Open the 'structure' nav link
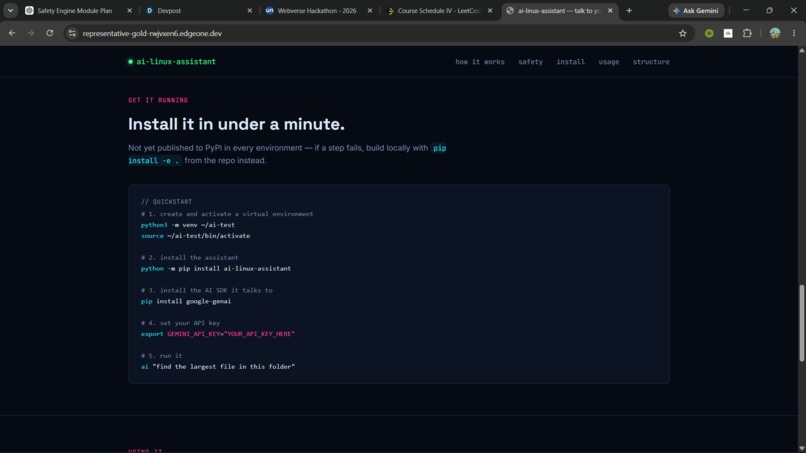 point(651,62)
